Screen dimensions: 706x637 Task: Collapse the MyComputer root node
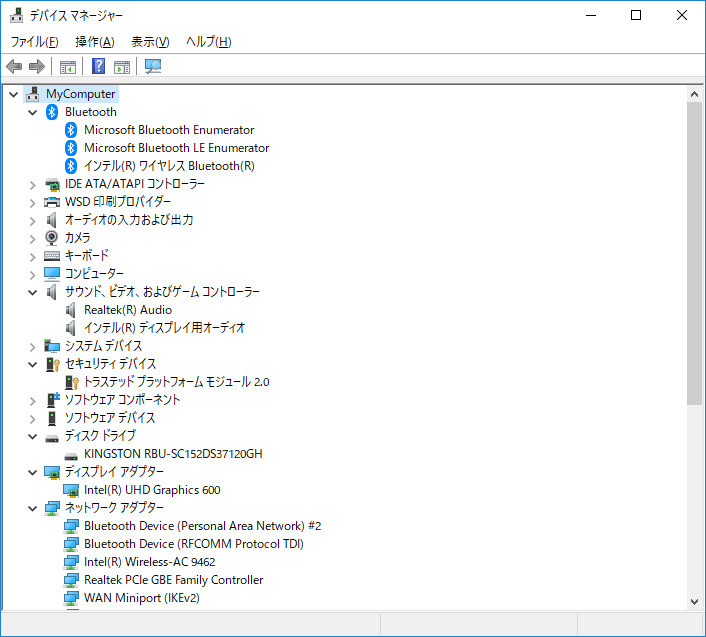(x=14, y=95)
